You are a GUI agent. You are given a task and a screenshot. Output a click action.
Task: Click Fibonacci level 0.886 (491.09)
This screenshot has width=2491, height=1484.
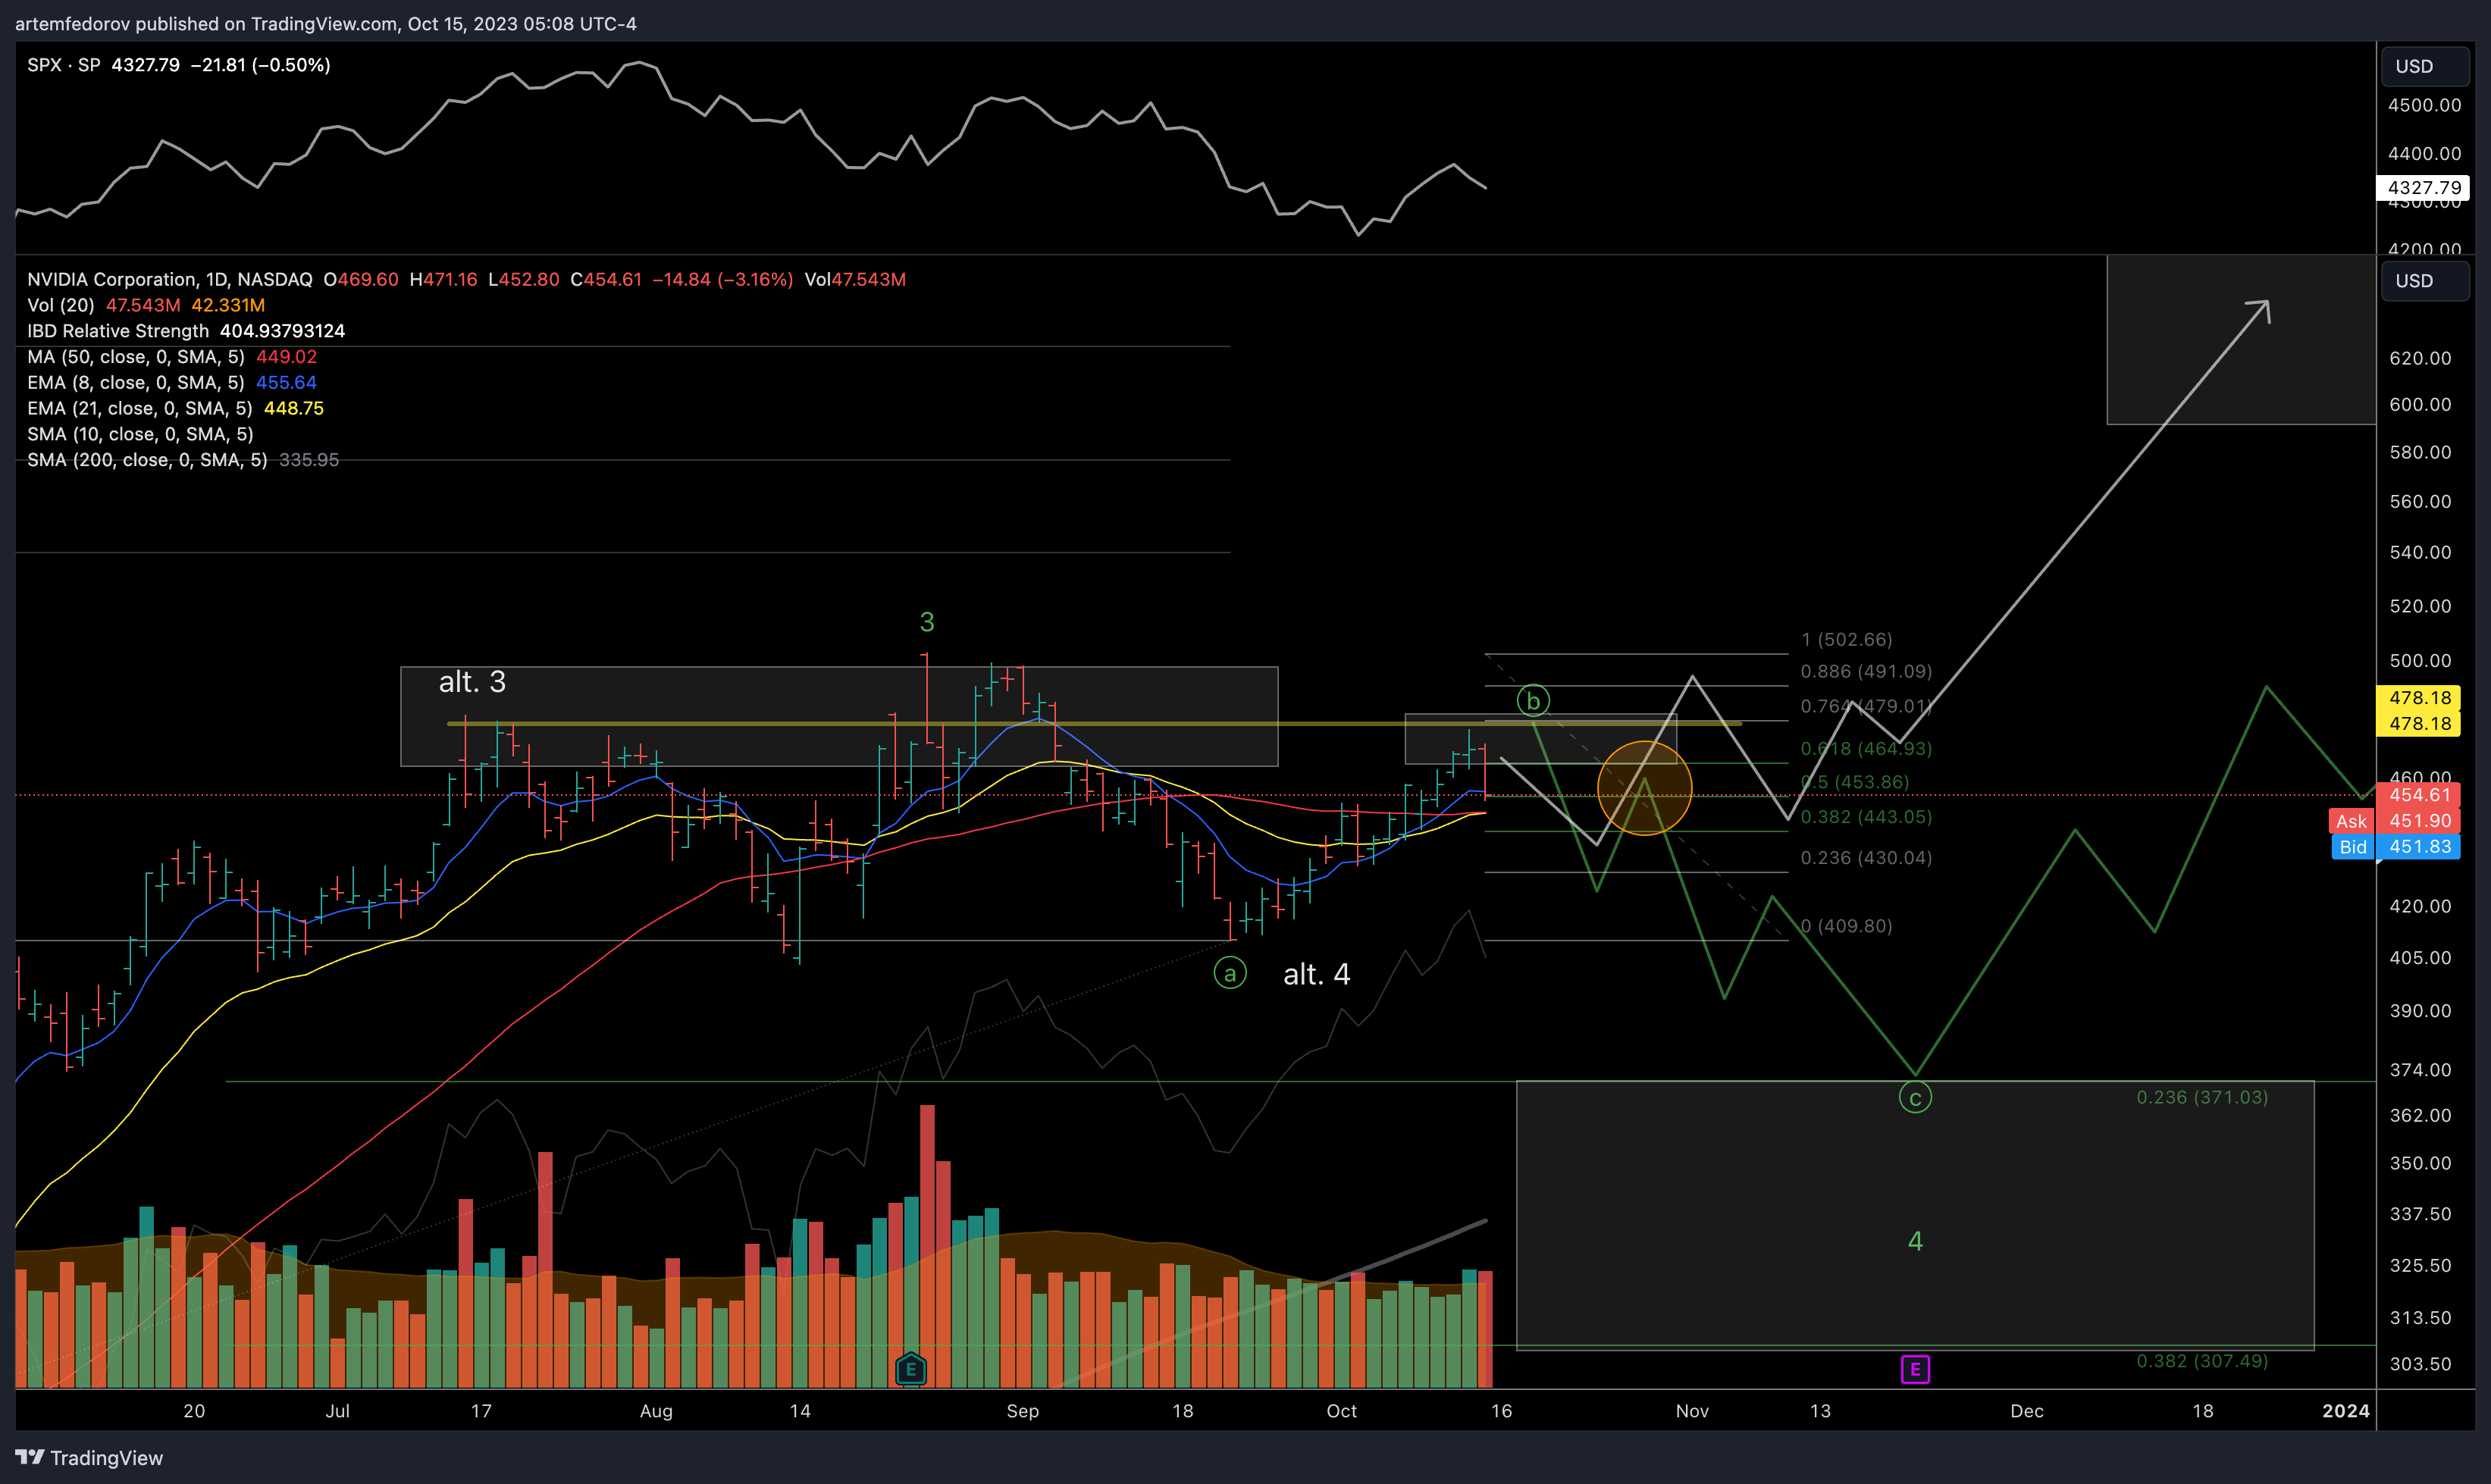pos(1866,671)
